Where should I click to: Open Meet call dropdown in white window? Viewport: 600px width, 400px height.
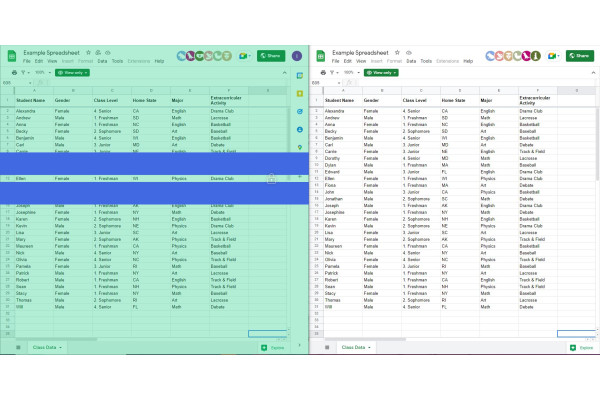pos(553,56)
